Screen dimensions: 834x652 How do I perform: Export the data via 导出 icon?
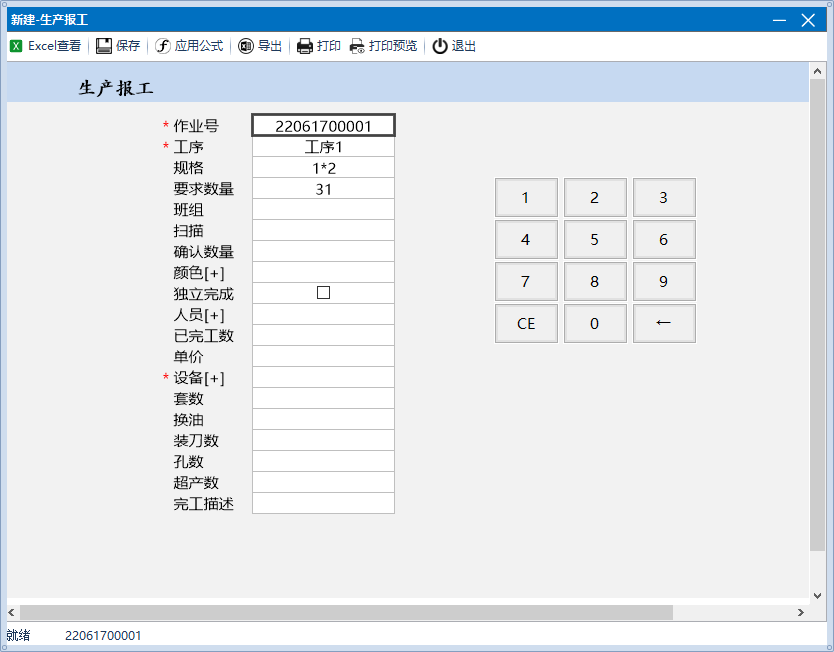246,46
